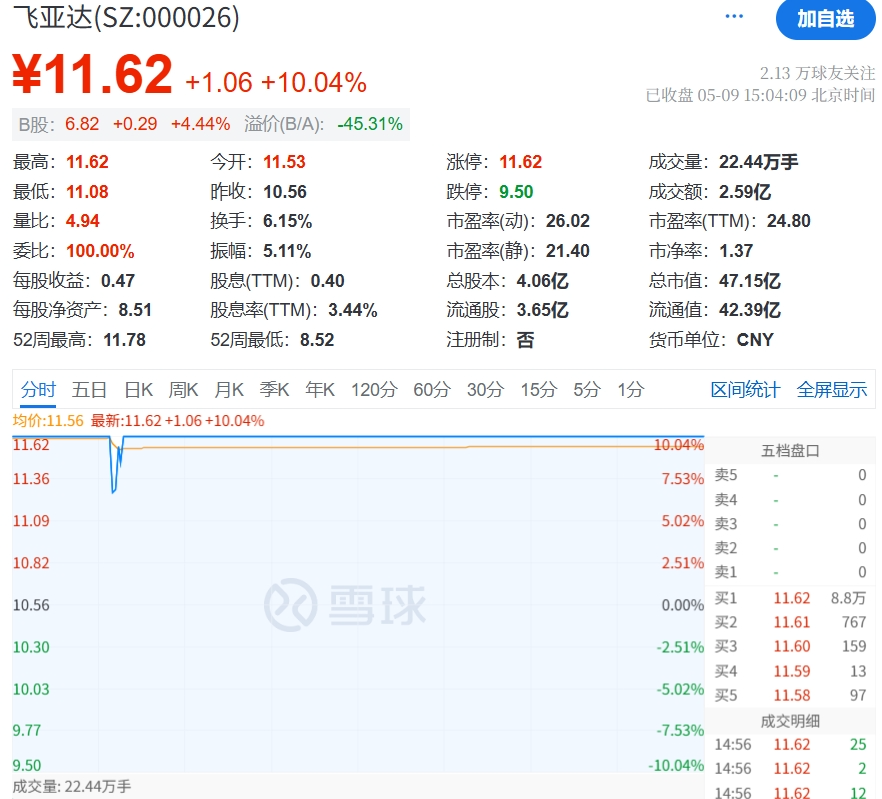Click the 10.56 baseline label on chart axis
Image resolution: width=882 pixels, height=799 pixels.
32,605
